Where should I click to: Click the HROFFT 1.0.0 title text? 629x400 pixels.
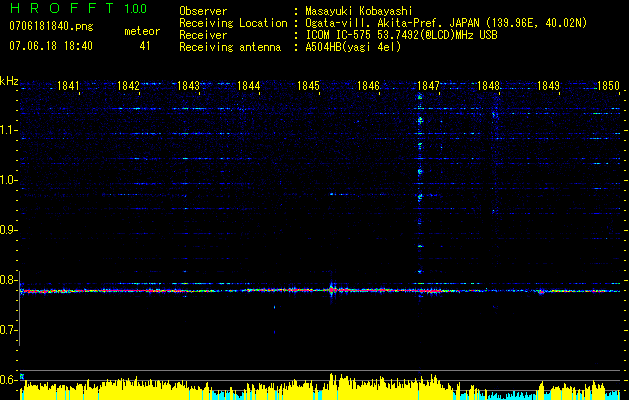[x=78, y=8]
